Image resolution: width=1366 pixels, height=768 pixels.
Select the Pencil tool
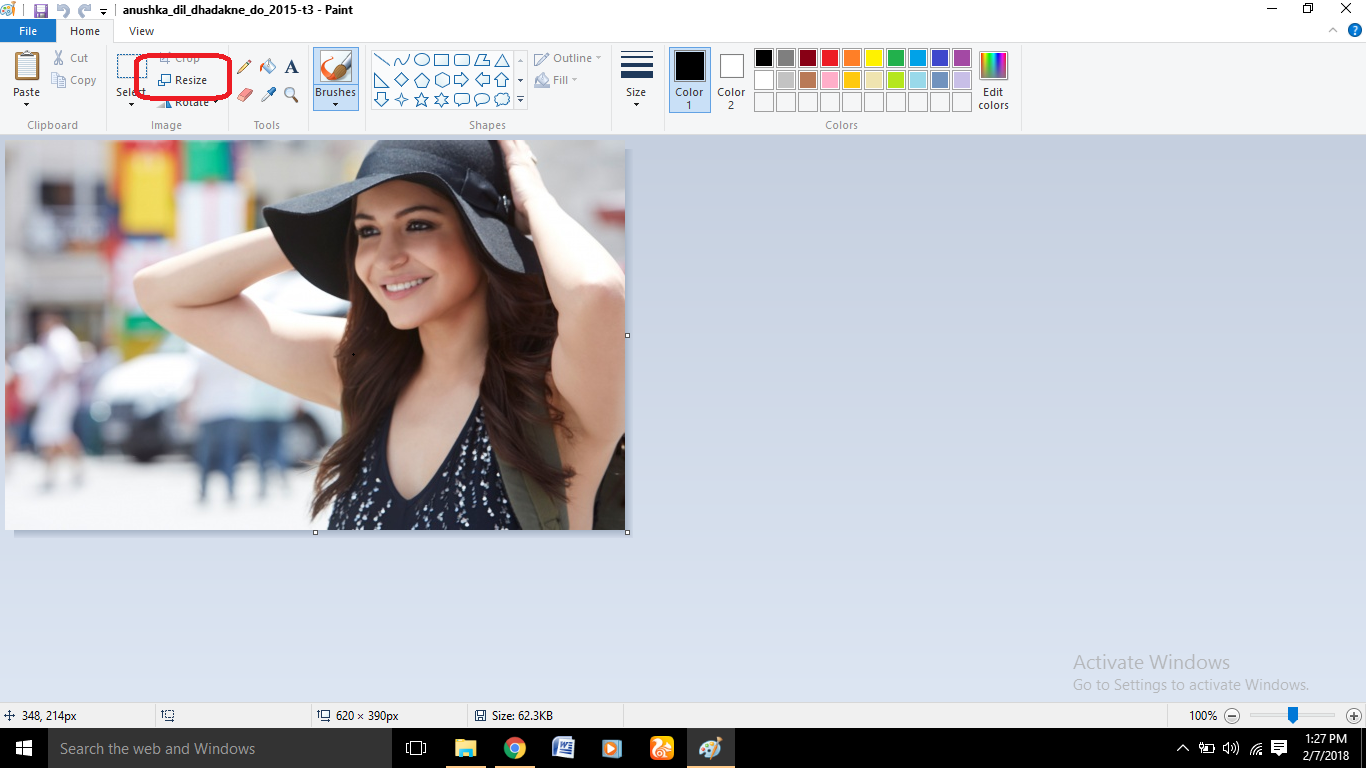coord(245,66)
